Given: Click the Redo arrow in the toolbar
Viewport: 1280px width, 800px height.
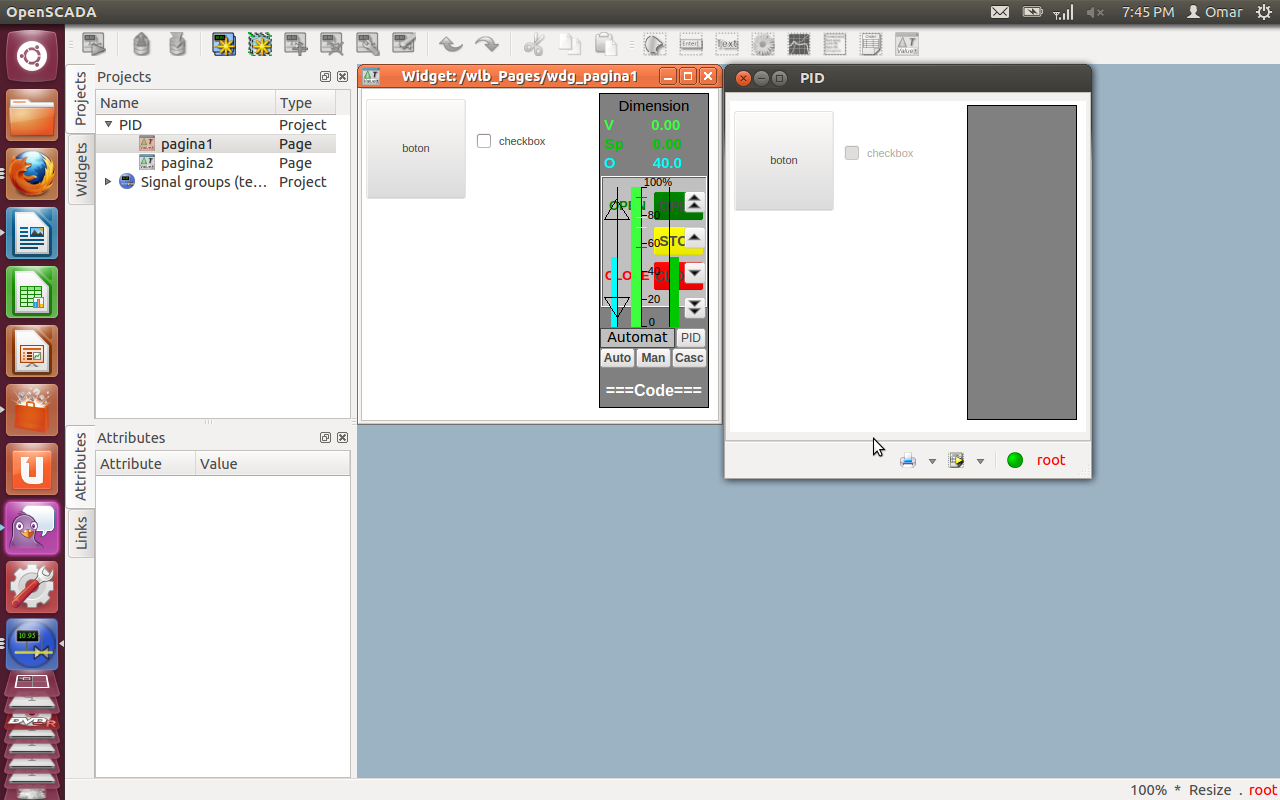Looking at the screenshot, I should 486,44.
